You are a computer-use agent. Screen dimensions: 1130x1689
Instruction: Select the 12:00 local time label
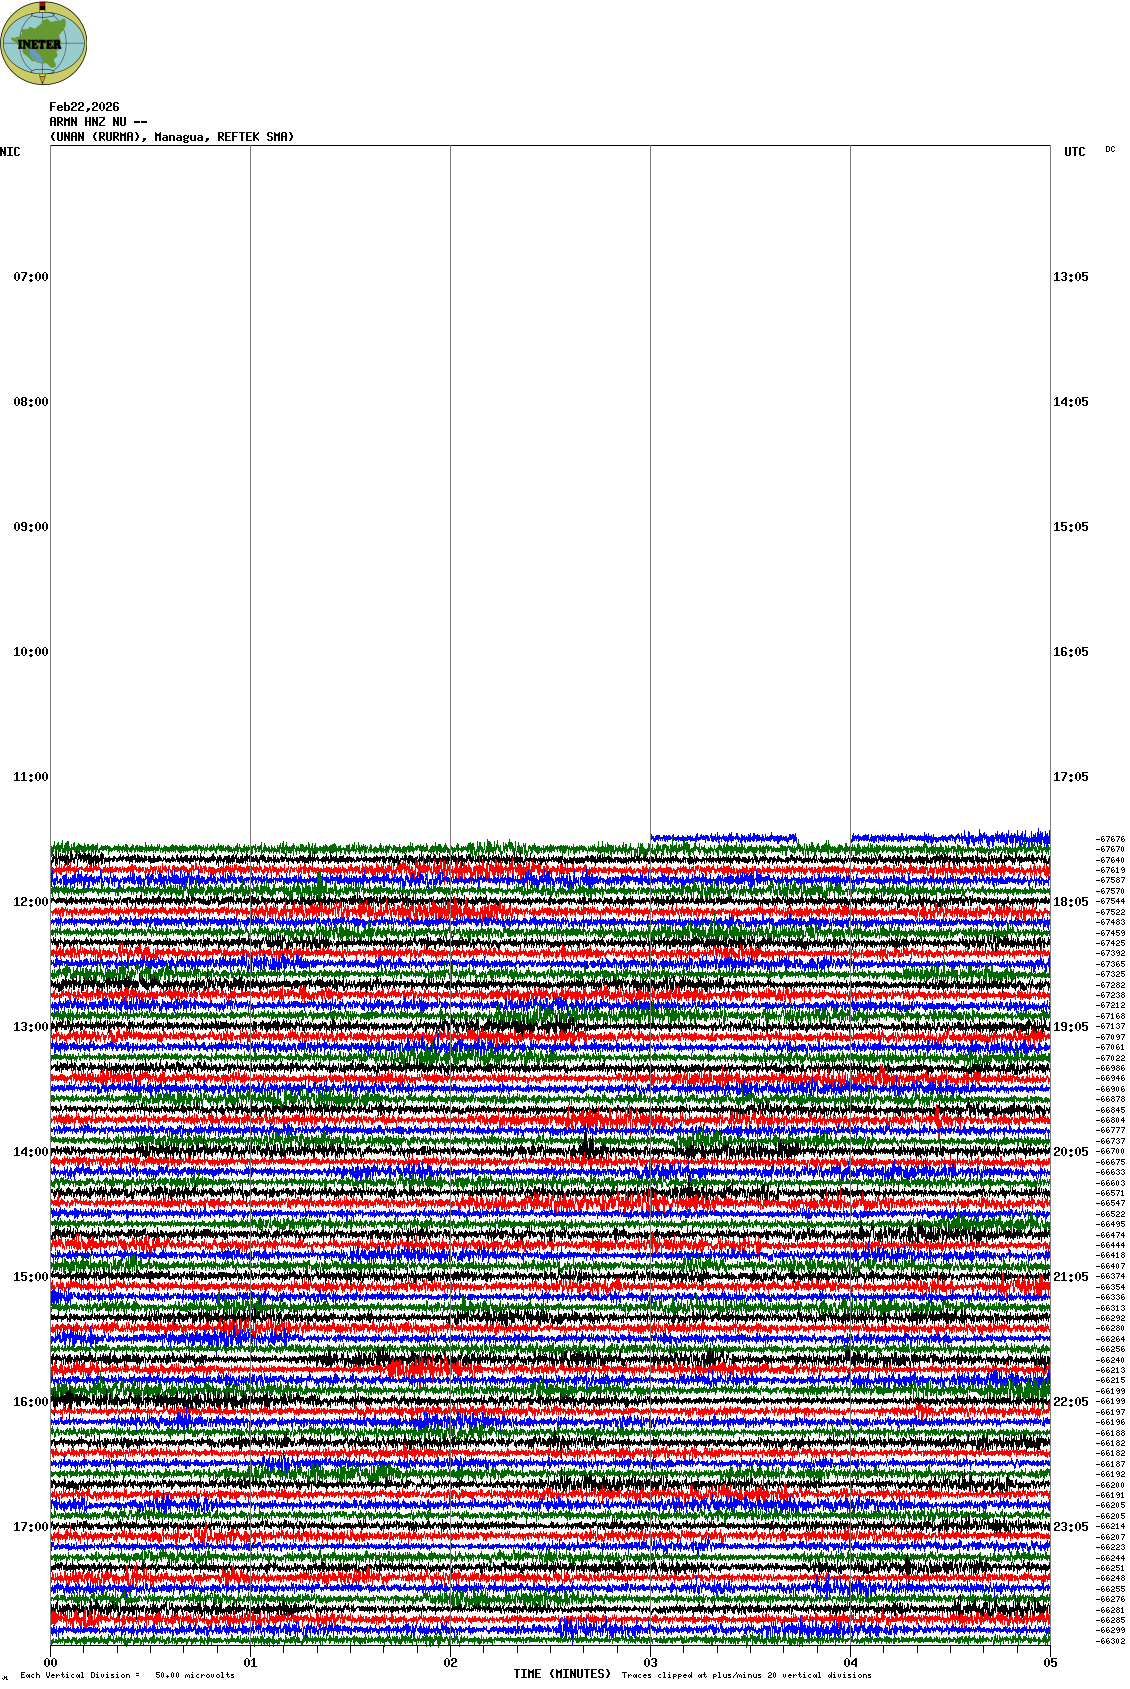point(30,902)
